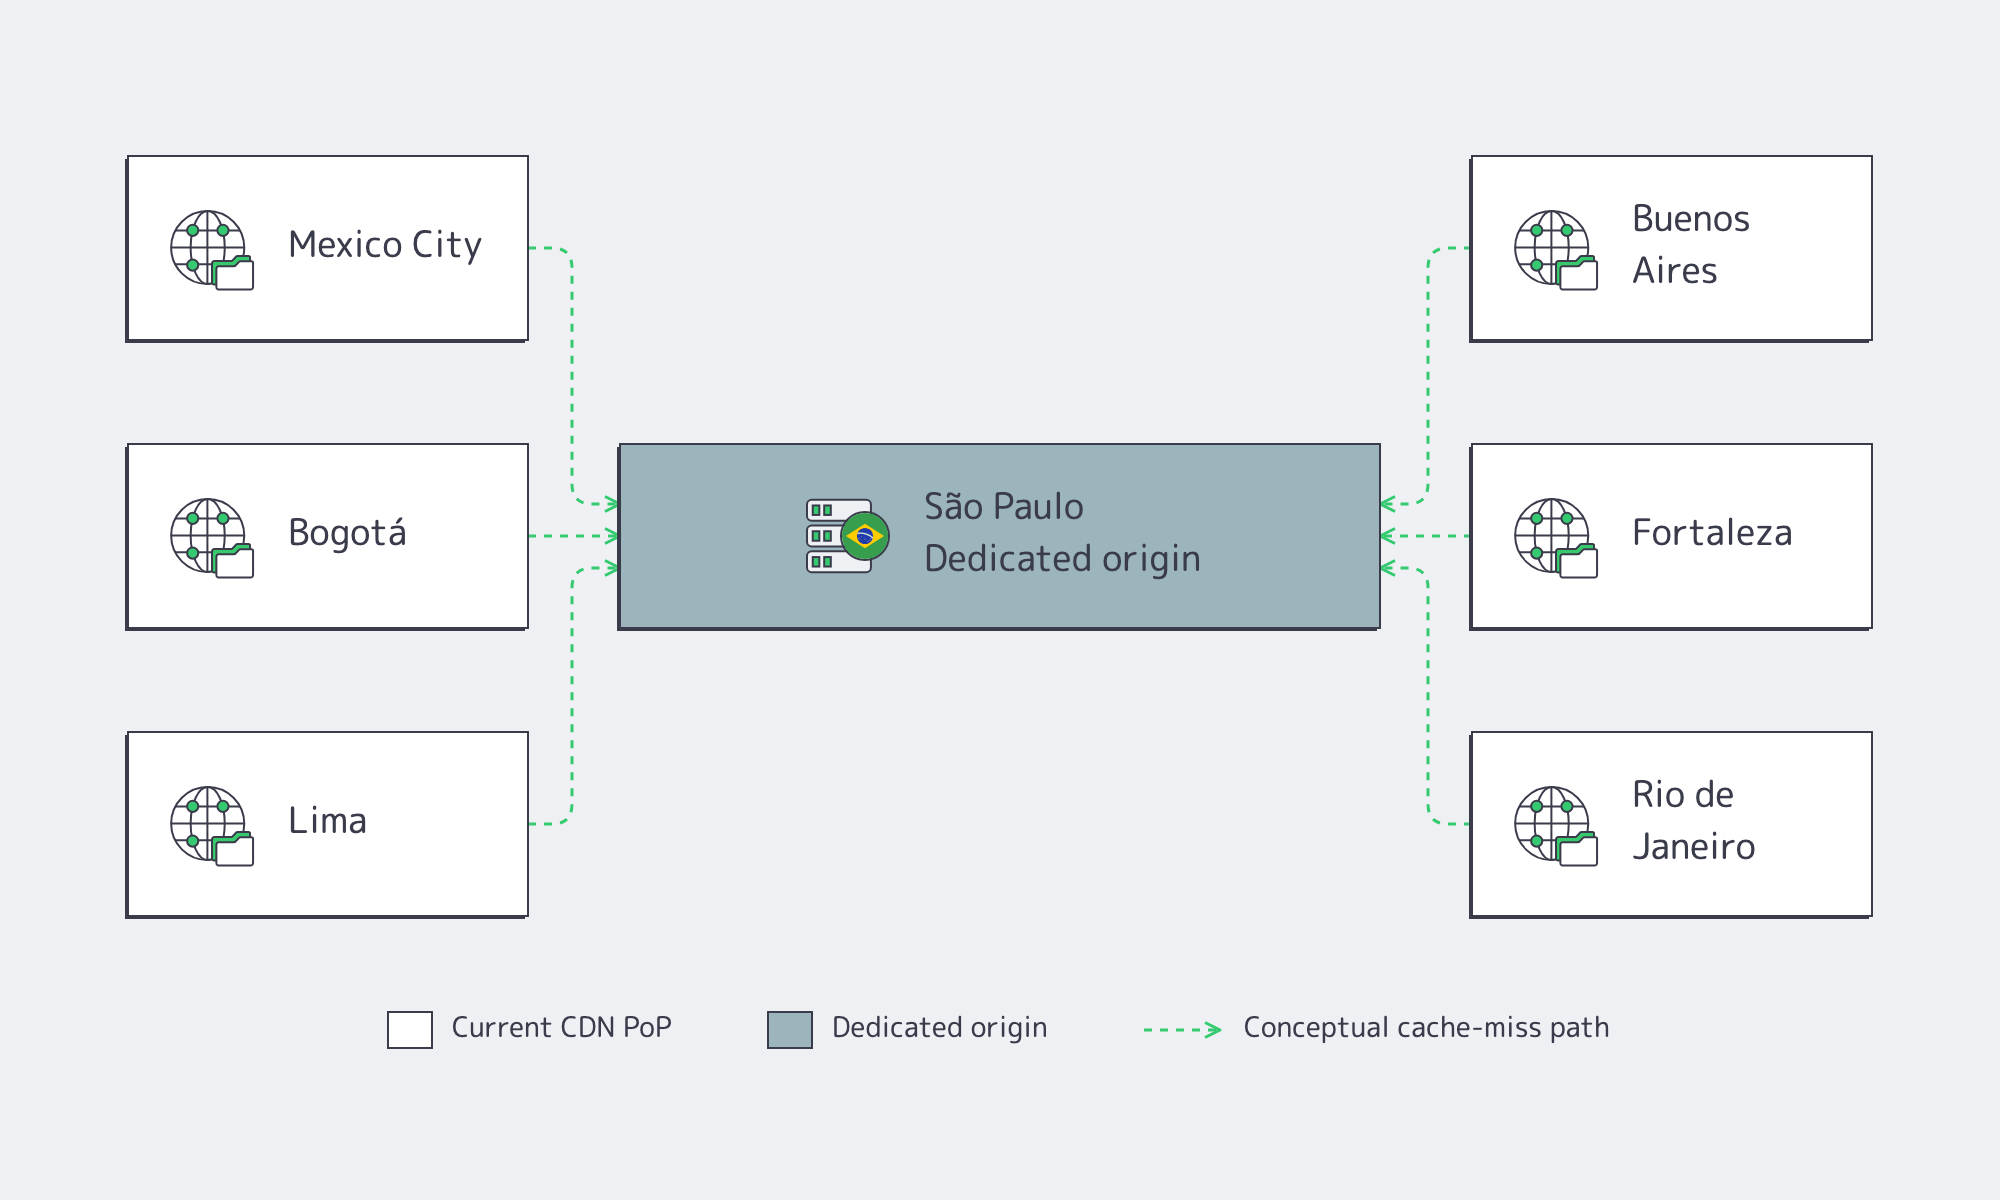
Task: Click the teal Dedicated origin legend swatch
Action: pos(790,1029)
